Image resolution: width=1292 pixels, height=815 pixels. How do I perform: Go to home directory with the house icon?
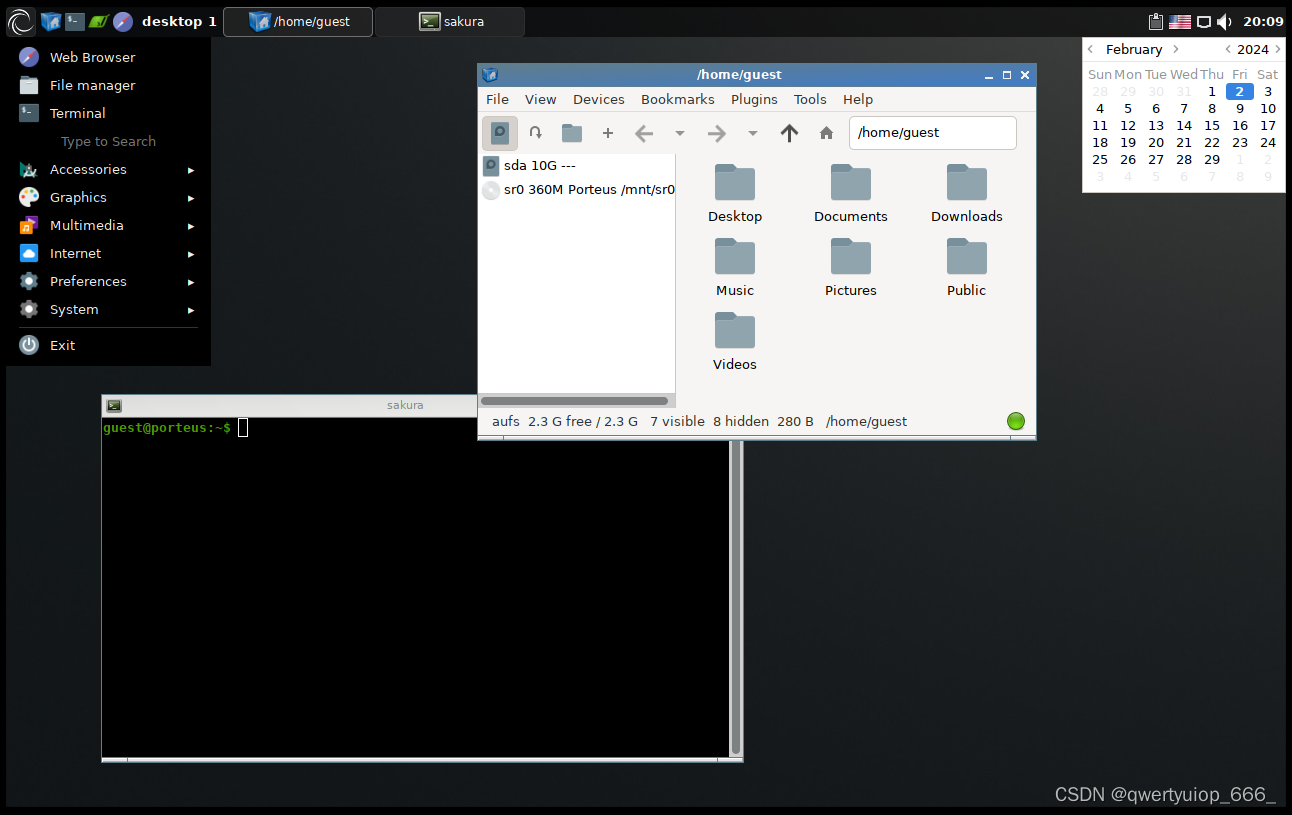tap(826, 132)
